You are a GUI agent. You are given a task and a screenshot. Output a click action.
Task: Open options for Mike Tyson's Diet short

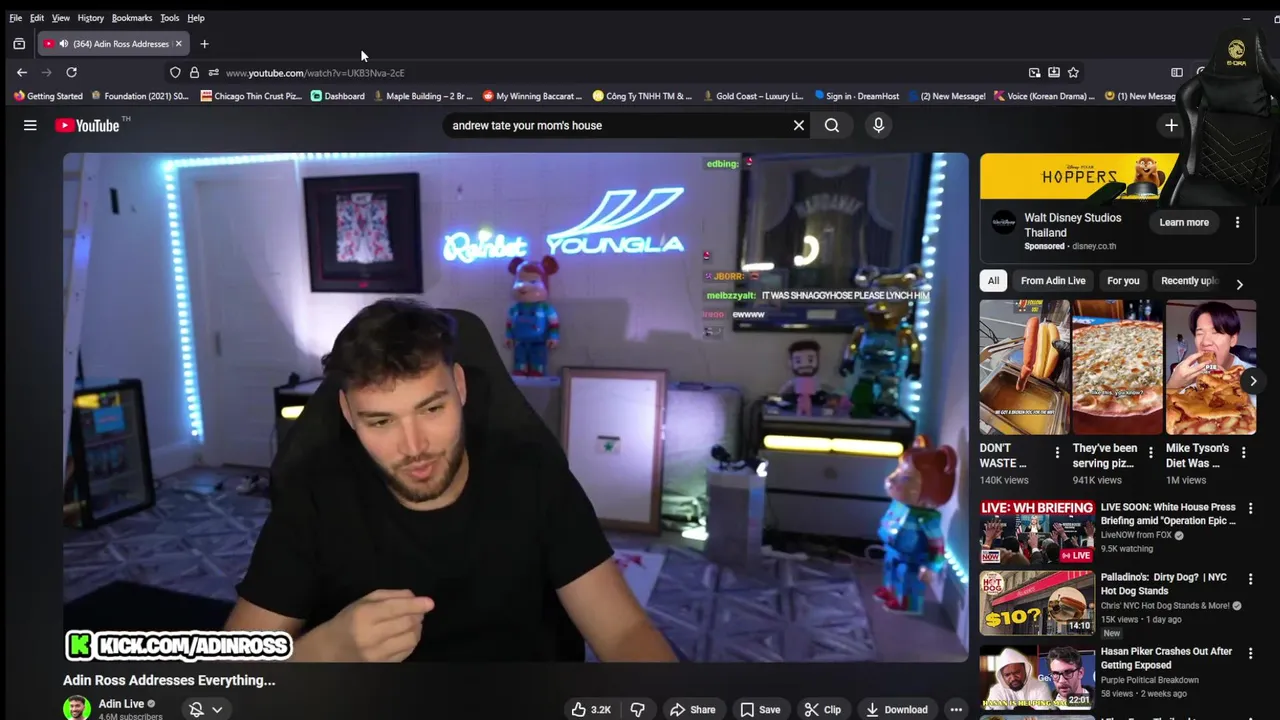point(1243,453)
